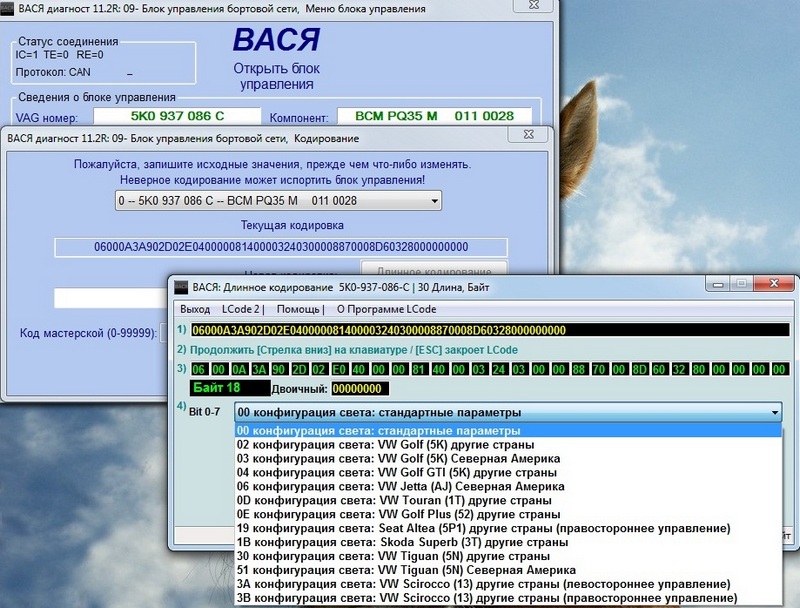This screenshot has height=608, width=800.
Task: Select the byte cell 02
Action: (x=319, y=369)
